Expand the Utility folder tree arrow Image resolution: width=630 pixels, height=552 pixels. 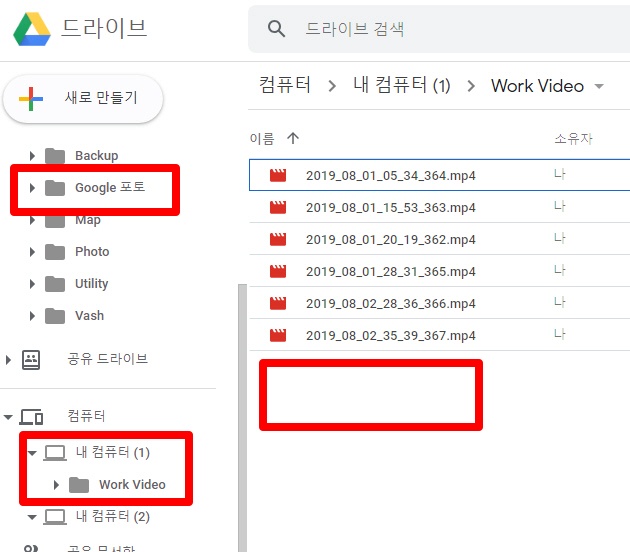33,284
